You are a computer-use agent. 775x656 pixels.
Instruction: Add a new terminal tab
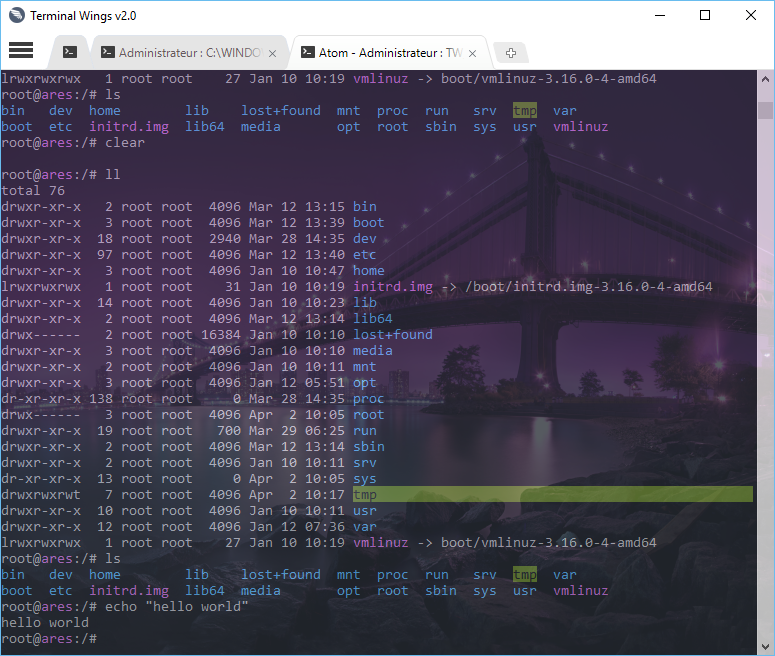(x=511, y=52)
